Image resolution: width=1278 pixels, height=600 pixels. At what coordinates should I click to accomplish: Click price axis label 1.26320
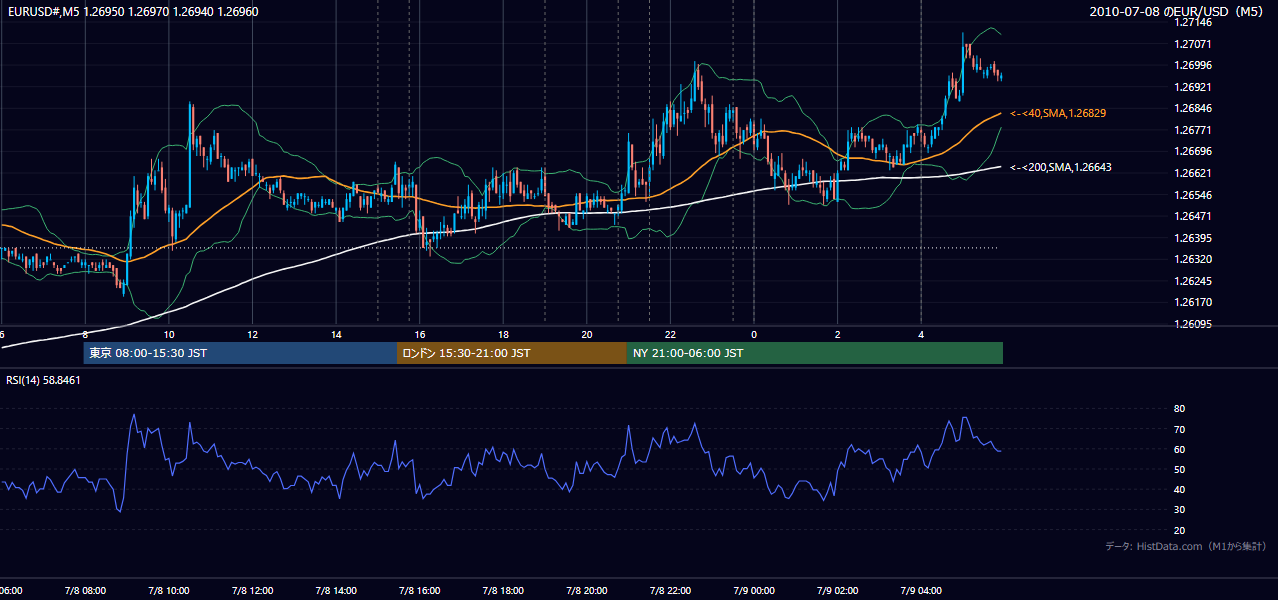pos(1193,259)
